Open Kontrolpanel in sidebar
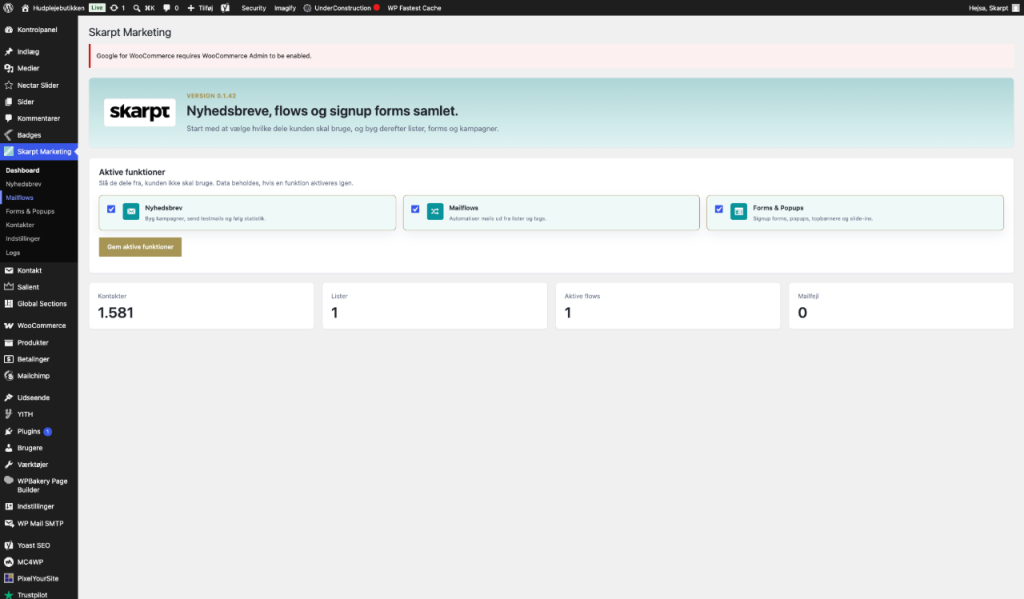Image resolution: width=1024 pixels, height=599 pixels. coord(39,29)
